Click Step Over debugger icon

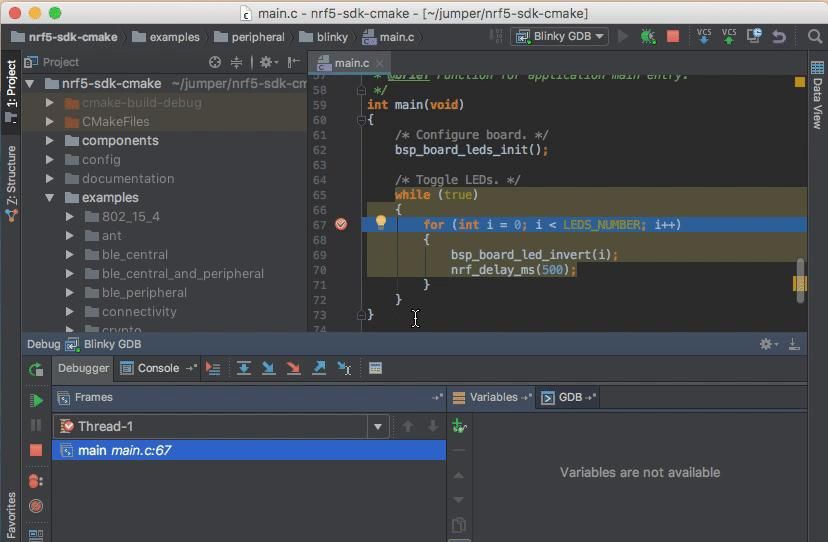click(243, 368)
